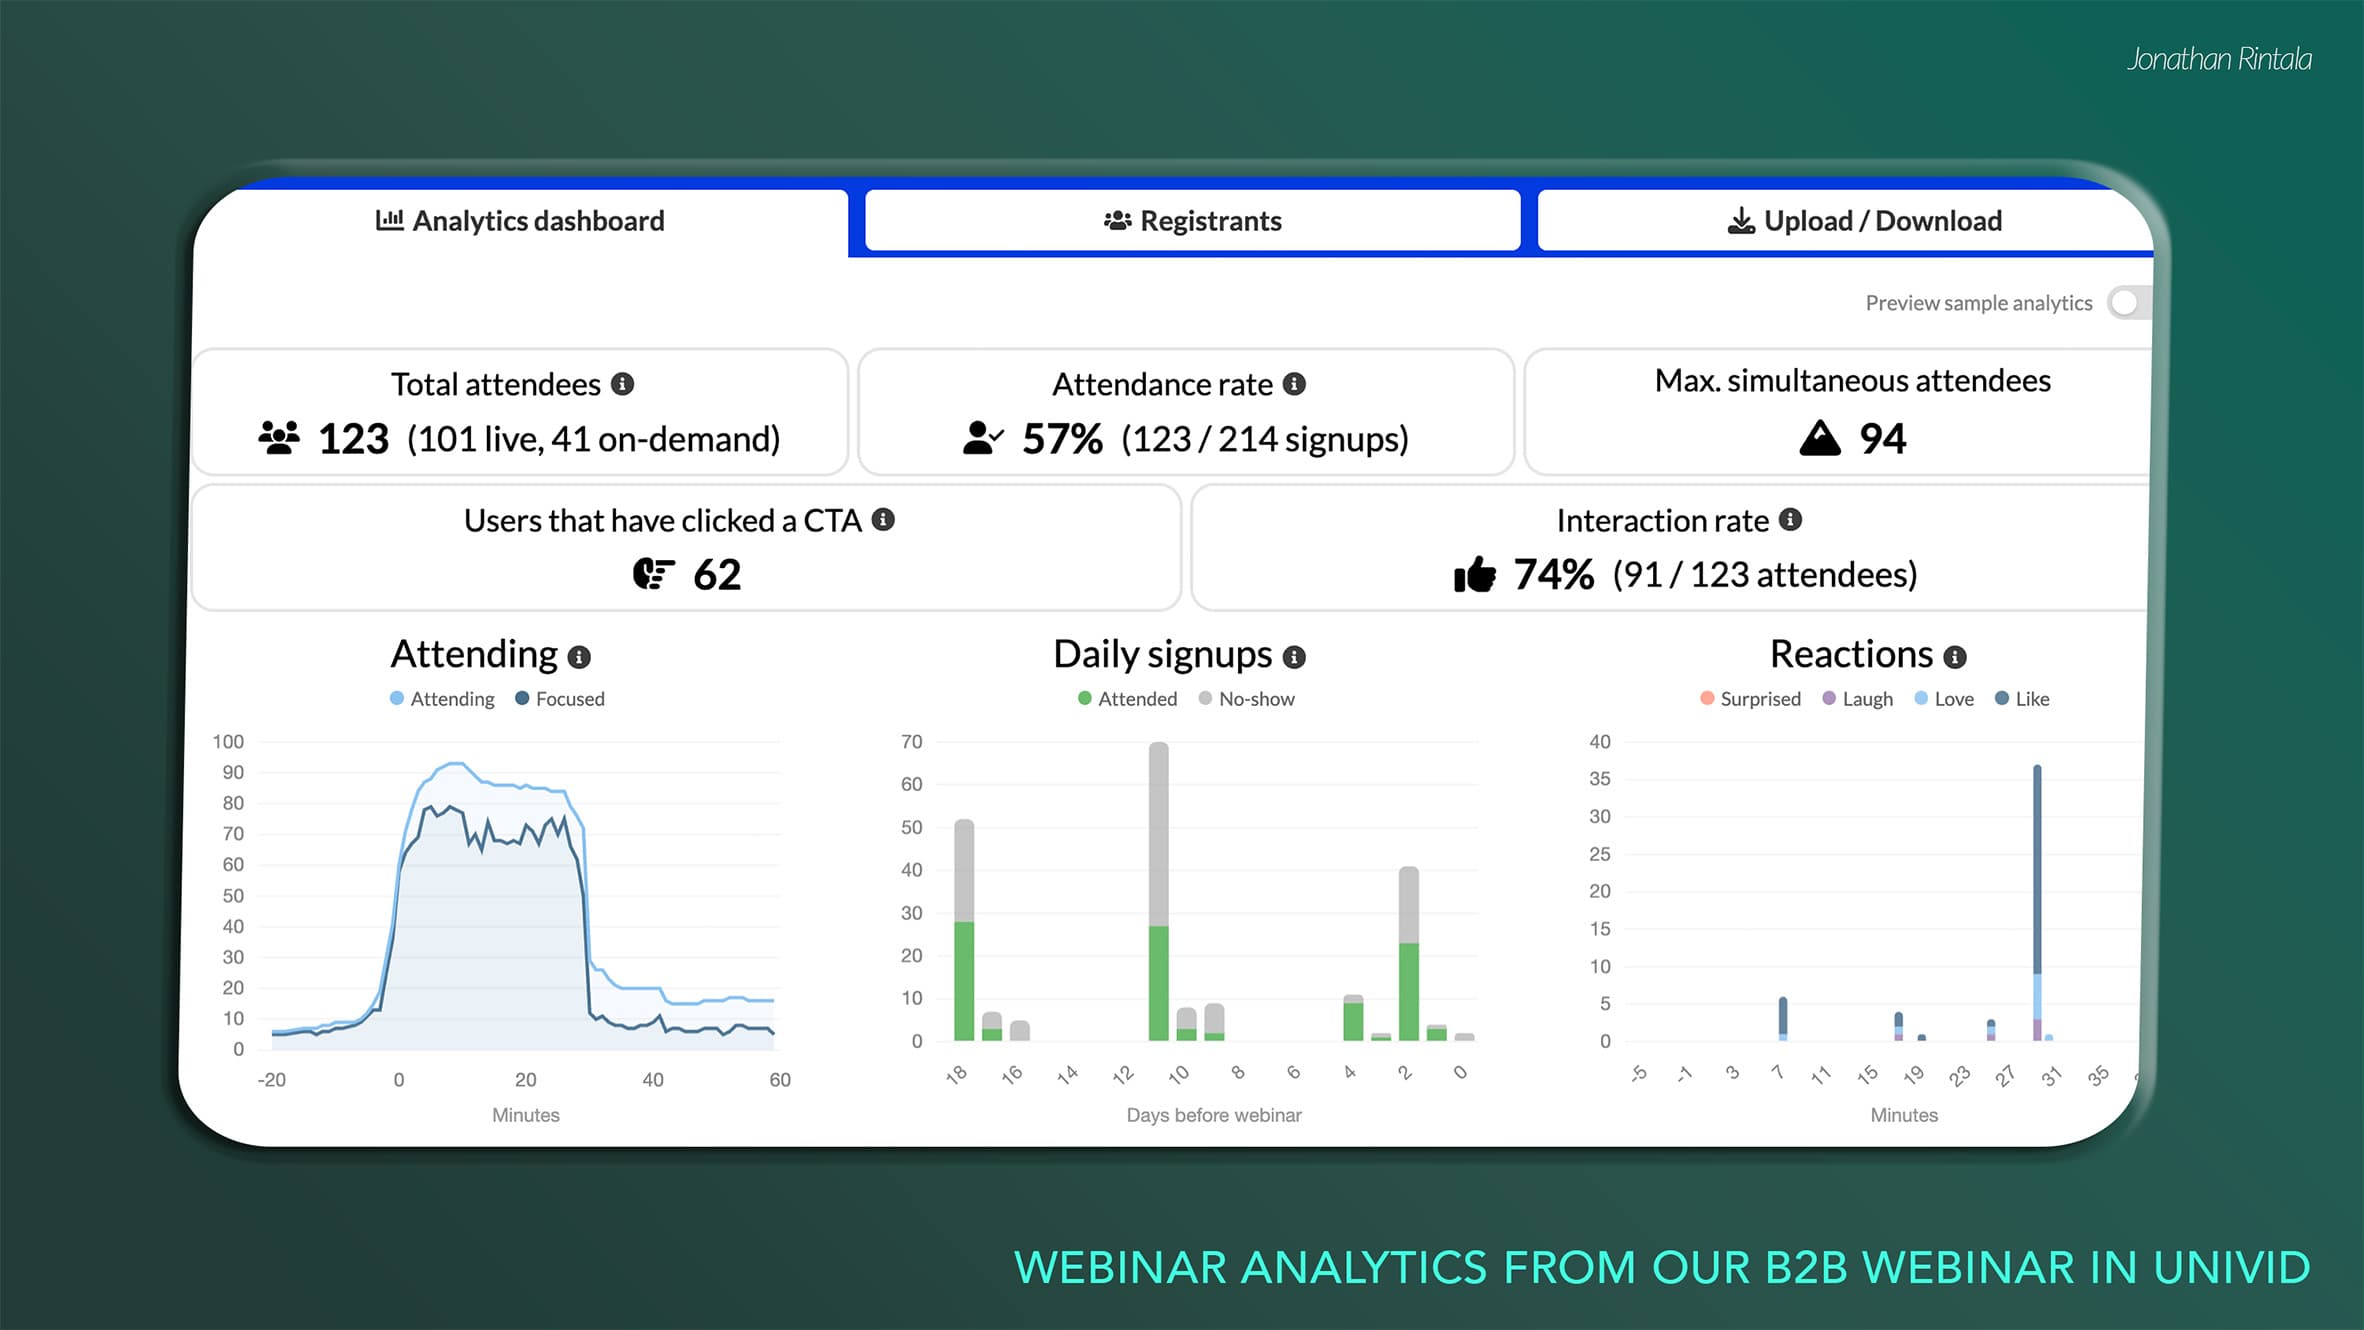Click the "(91 / 123 attendees)" text
The height and width of the screenshot is (1330, 2364).
coord(1765,575)
